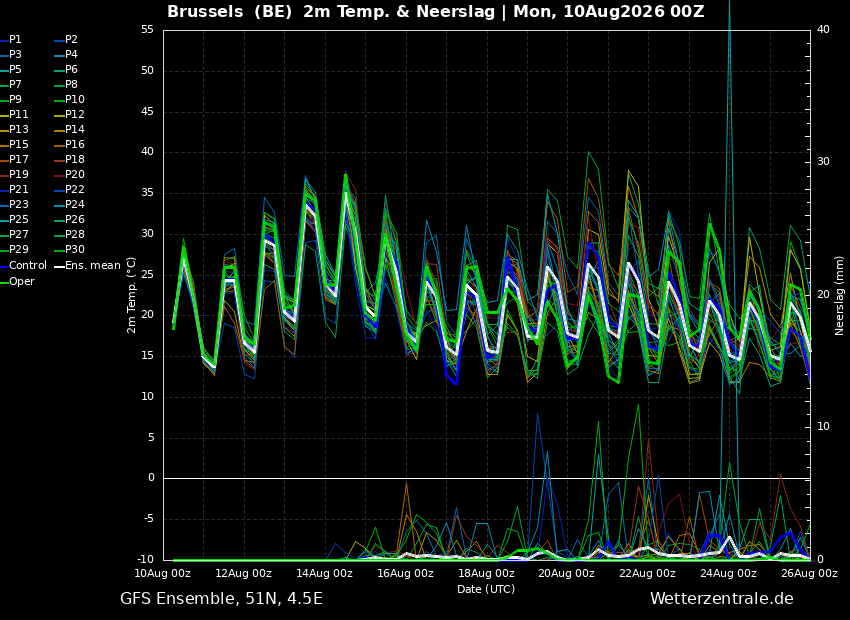Image resolution: width=850 pixels, height=620 pixels.
Task: Click the P21 legend entry
Action: tap(14, 190)
